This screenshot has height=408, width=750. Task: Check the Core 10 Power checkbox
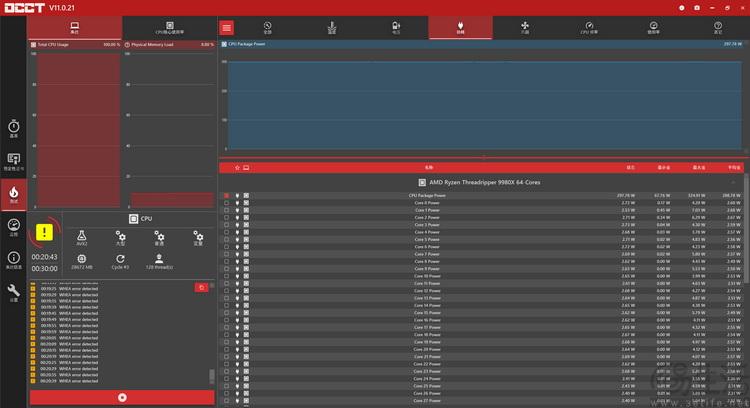point(226,276)
